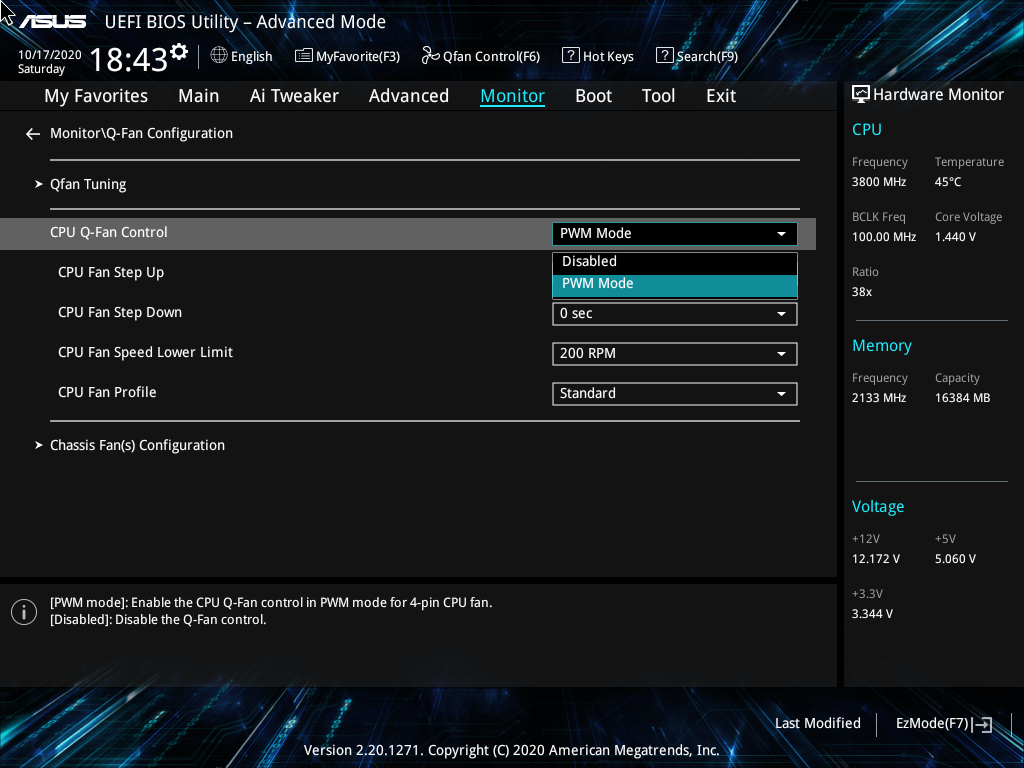The image size is (1024, 768).
Task: Click the +12V reading 12.172 V
Action: click(875, 559)
